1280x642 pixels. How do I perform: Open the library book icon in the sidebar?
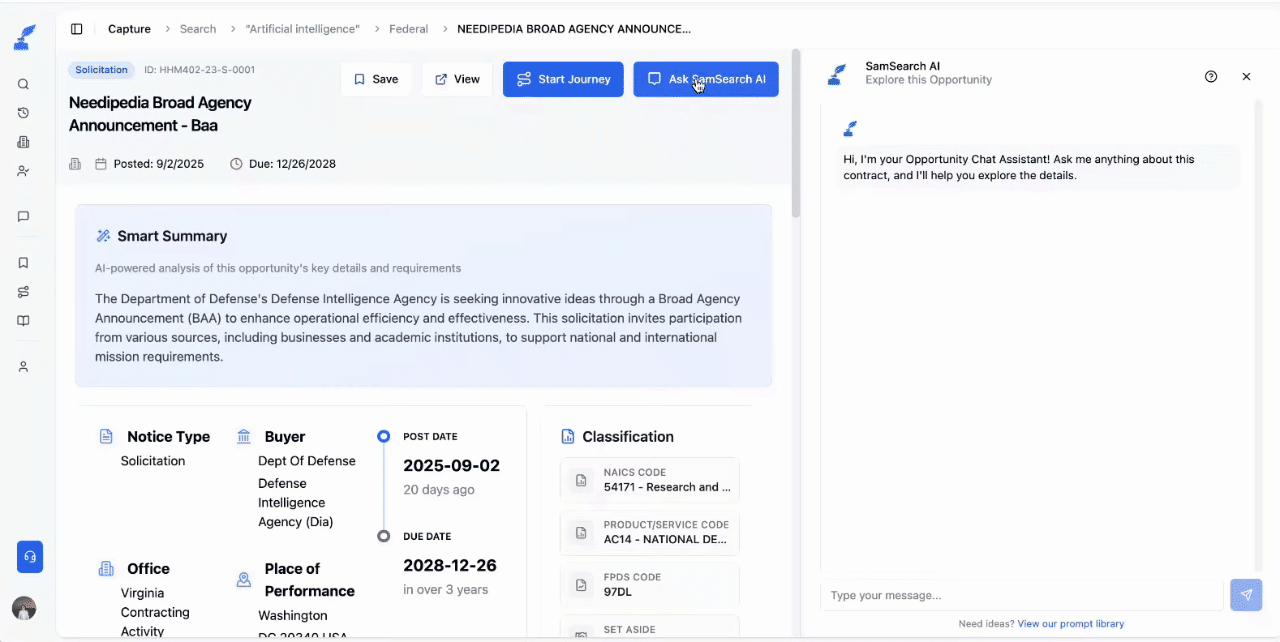coord(23,319)
